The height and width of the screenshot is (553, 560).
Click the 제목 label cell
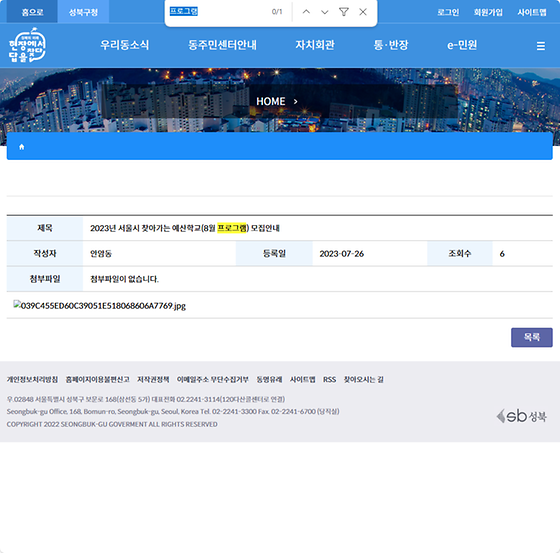click(45, 228)
